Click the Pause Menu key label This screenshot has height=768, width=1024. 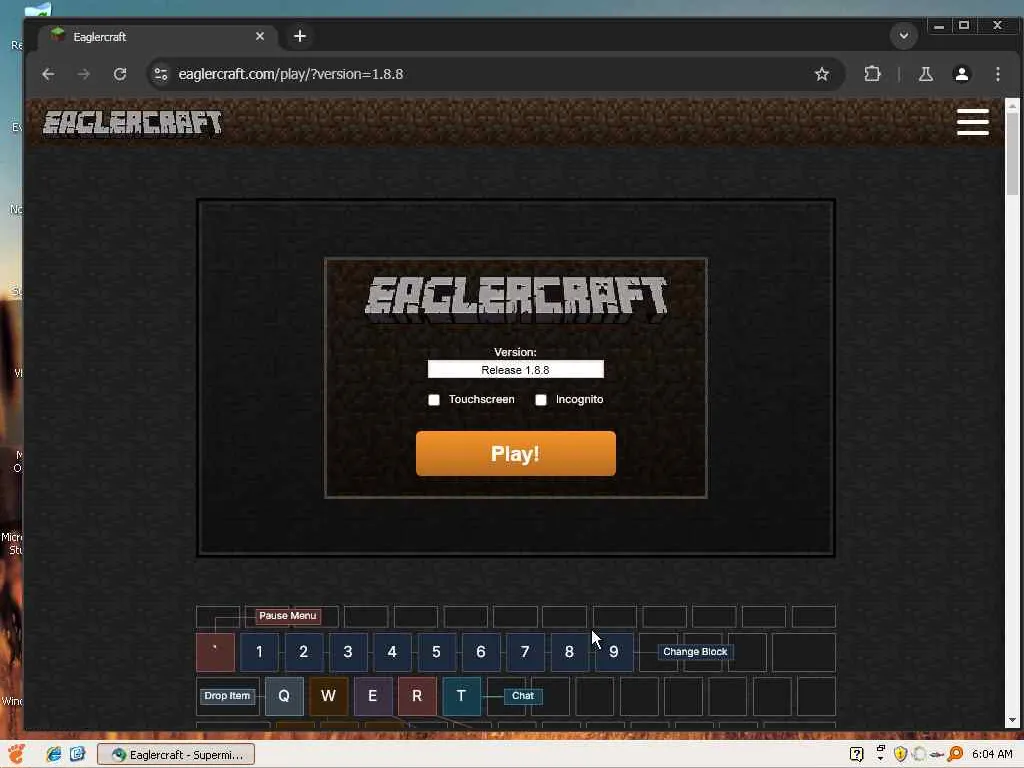(287, 616)
